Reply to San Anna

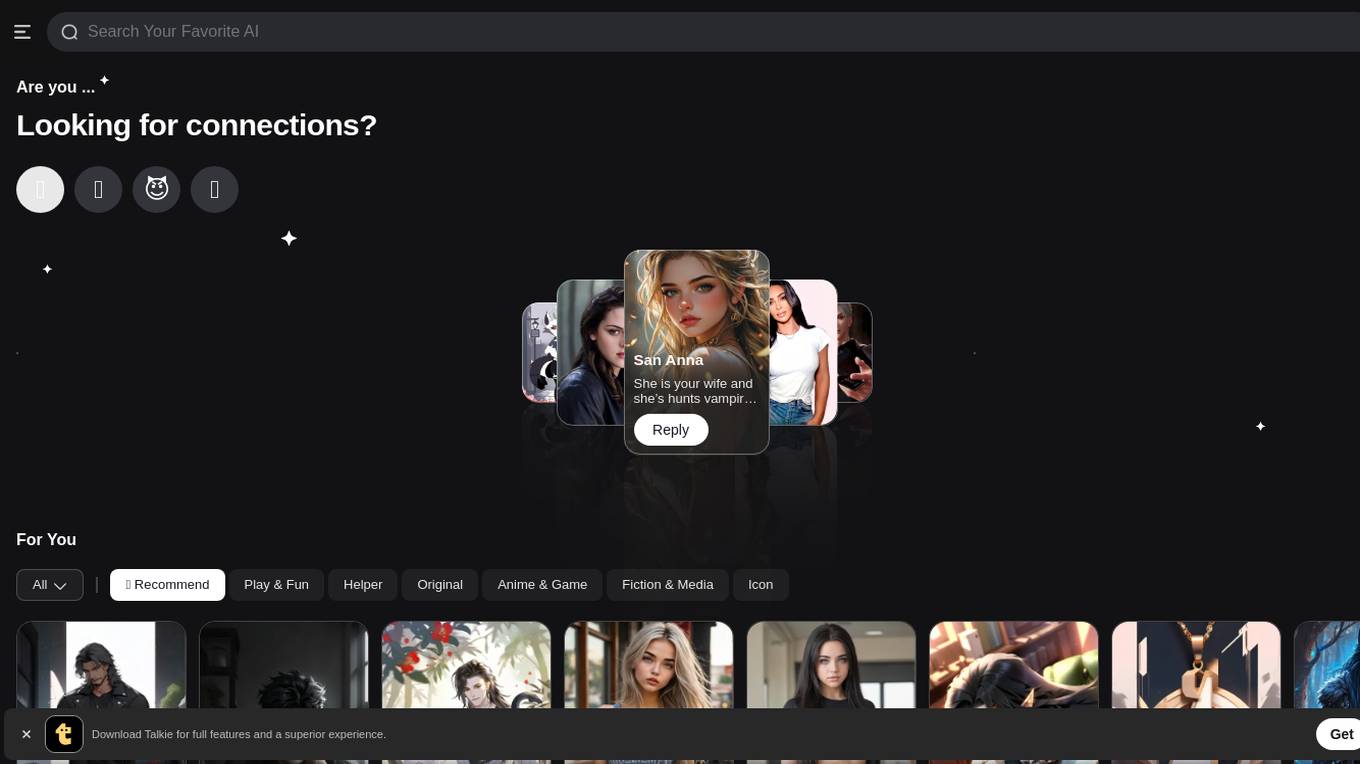click(x=671, y=430)
